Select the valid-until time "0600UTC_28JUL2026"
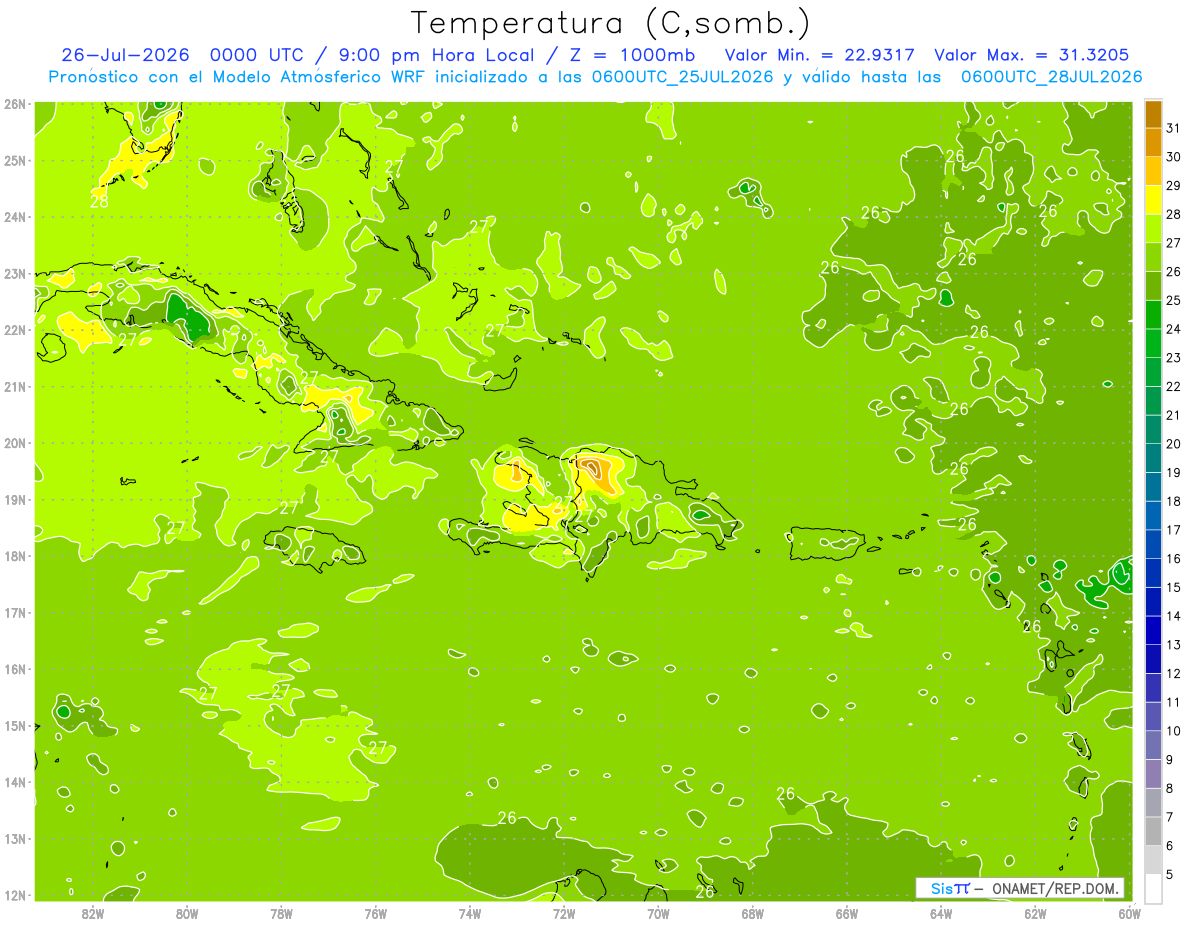This screenshot has width=1200, height=927. [1052, 77]
